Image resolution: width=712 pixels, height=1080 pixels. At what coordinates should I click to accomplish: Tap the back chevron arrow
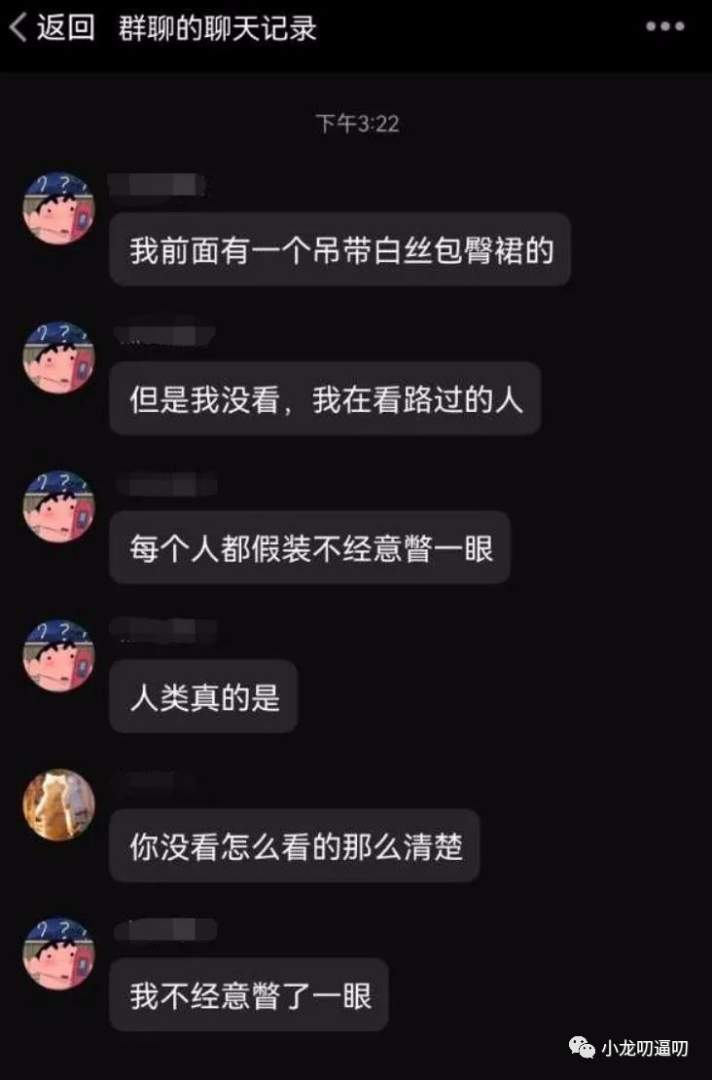(x=18, y=28)
